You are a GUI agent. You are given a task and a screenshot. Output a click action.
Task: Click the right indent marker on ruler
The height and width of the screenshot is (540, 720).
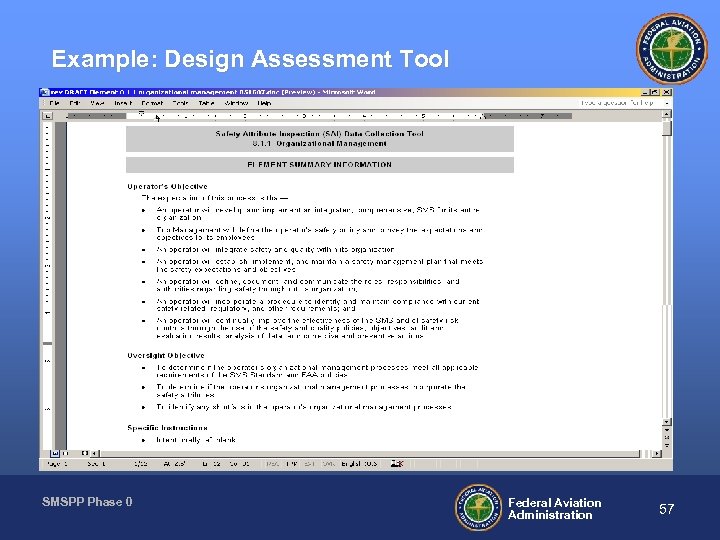point(483,118)
